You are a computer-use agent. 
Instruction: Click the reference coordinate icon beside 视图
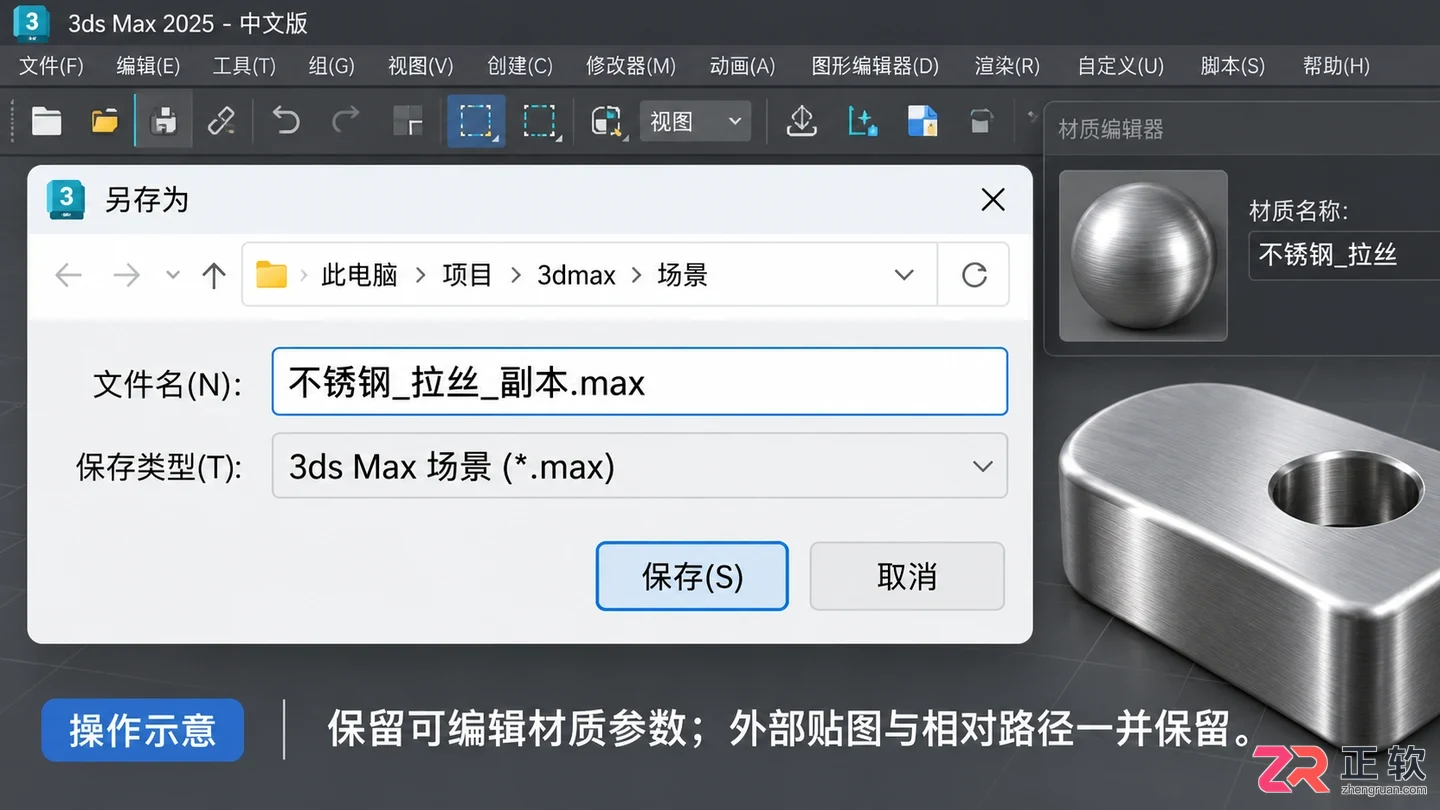point(606,121)
